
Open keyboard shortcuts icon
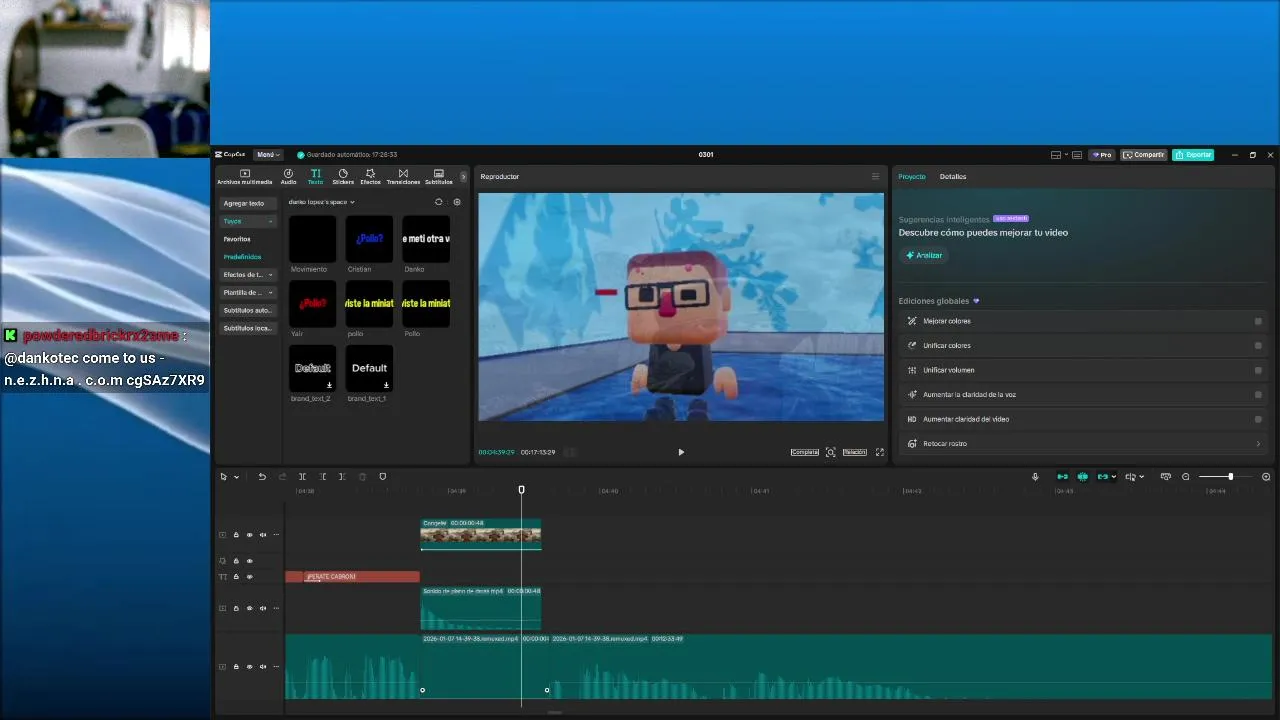point(1076,155)
